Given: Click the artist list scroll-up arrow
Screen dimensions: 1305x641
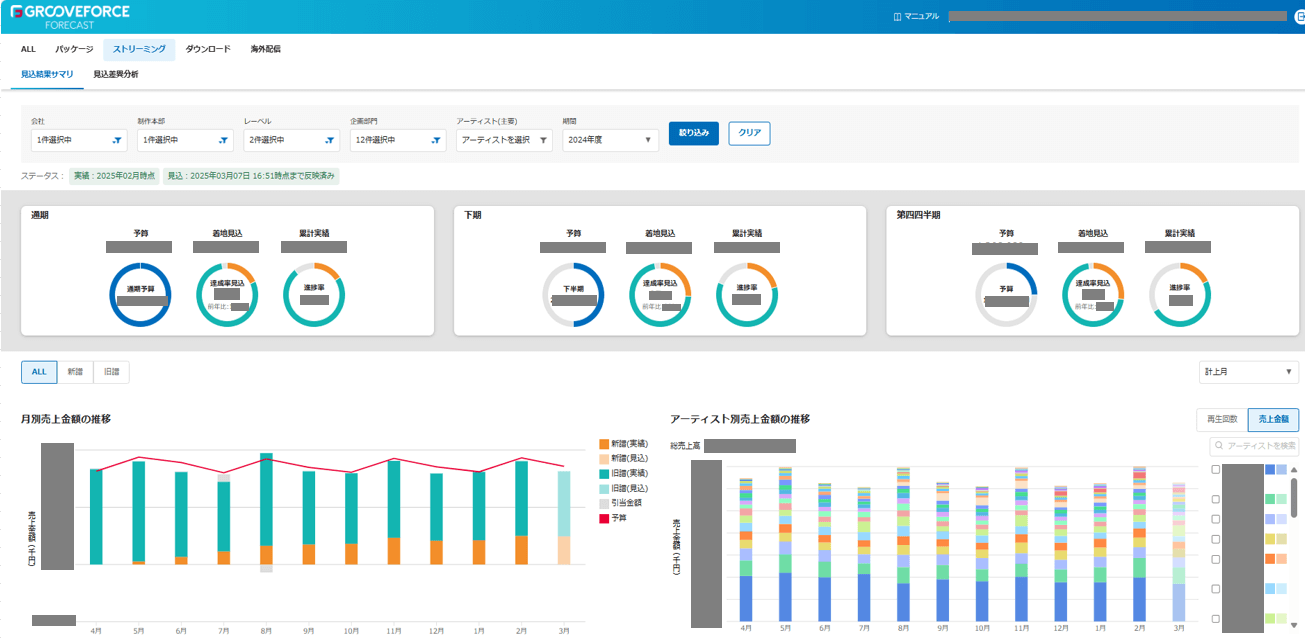Looking at the screenshot, I should [1295, 468].
